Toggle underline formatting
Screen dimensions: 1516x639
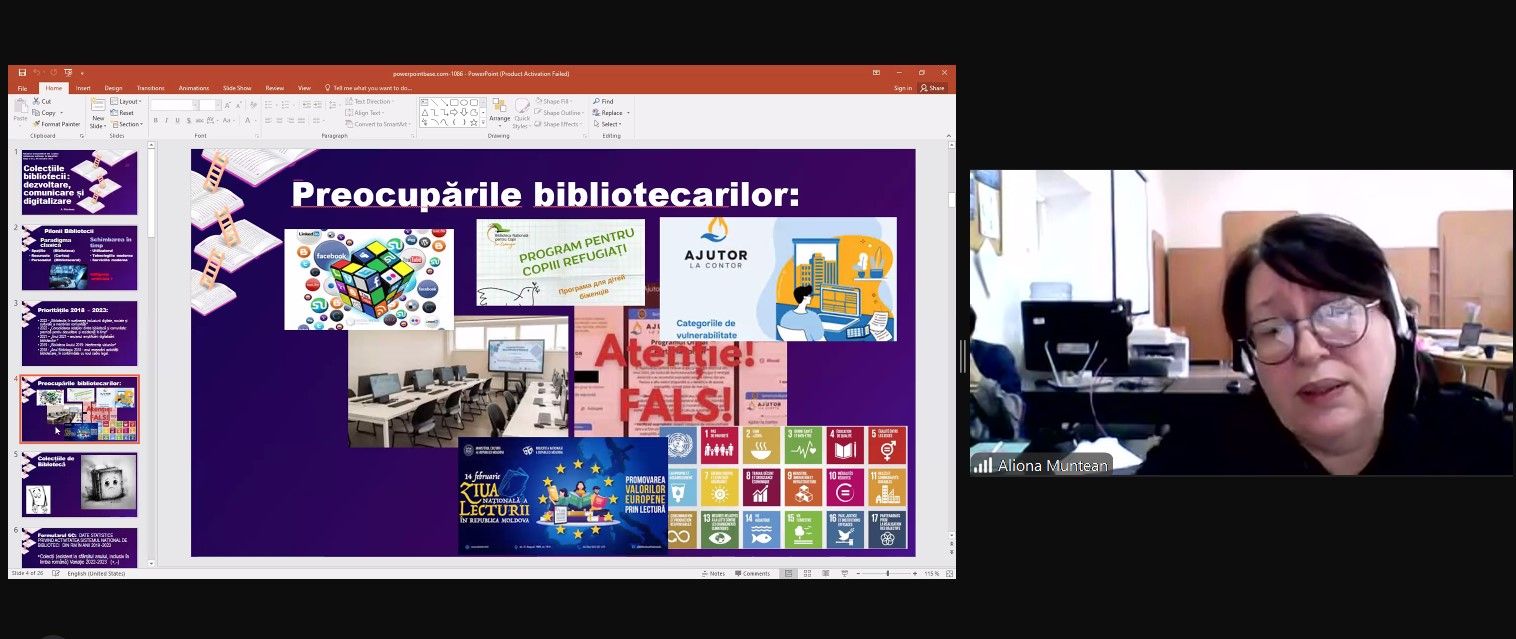tap(177, 120)
